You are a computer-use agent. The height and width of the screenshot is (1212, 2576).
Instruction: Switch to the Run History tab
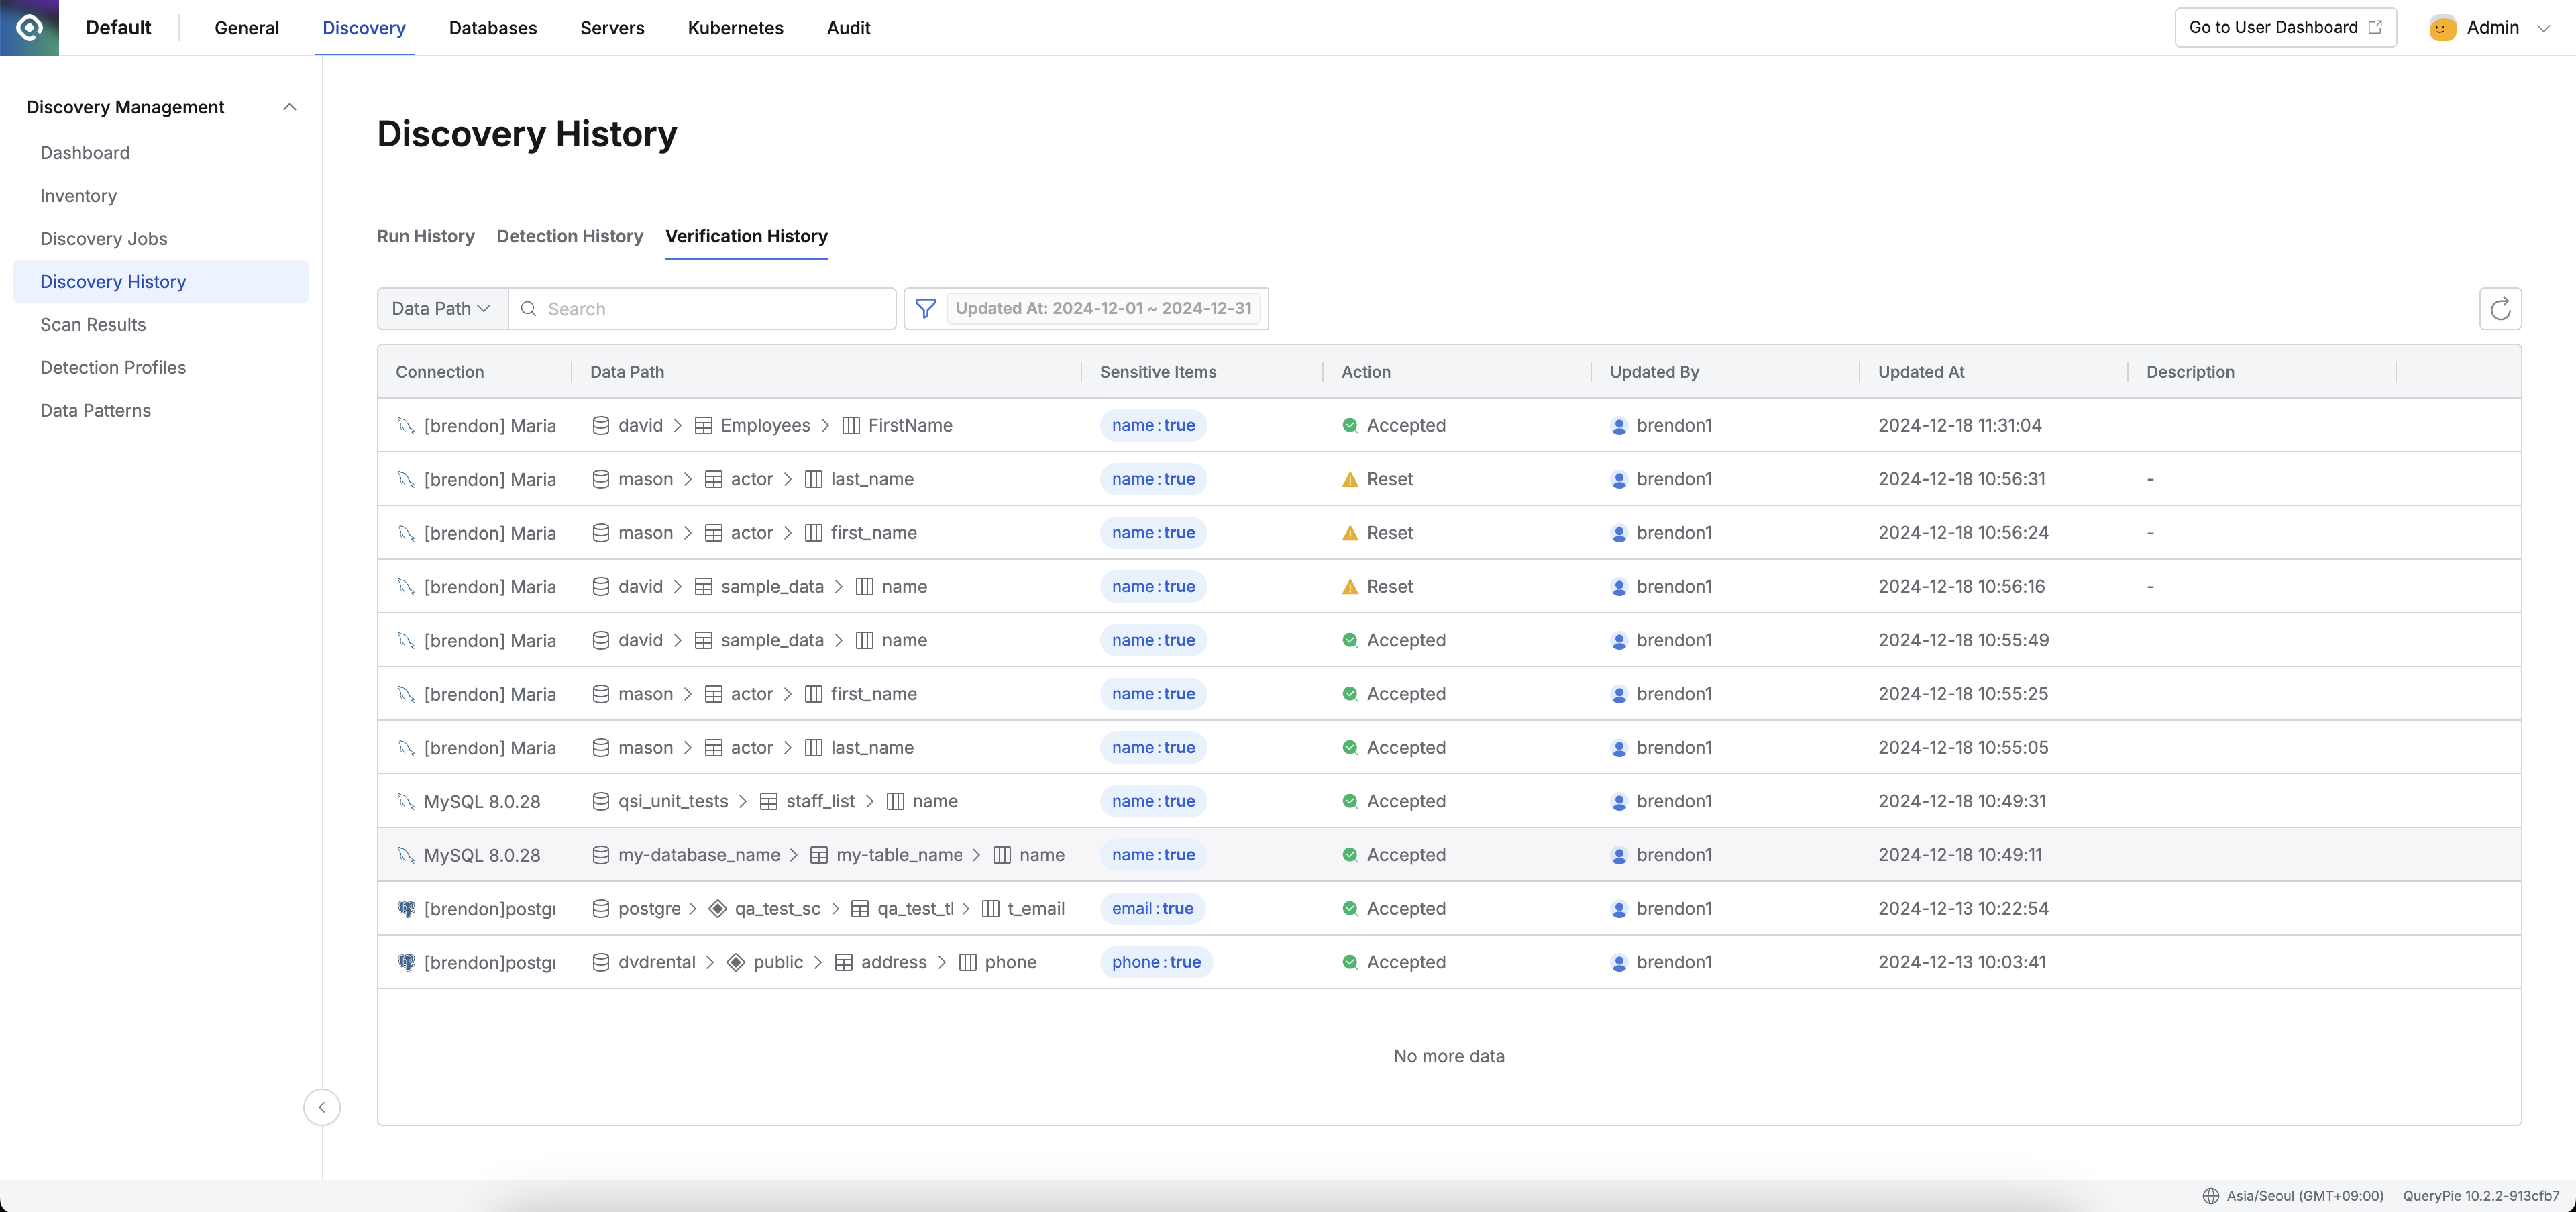[x=425, y=236]
